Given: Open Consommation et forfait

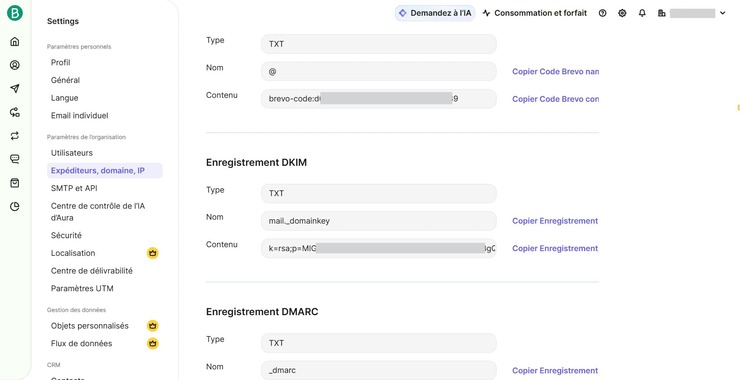Looking at the screenshot, I should tap(535, 13).
